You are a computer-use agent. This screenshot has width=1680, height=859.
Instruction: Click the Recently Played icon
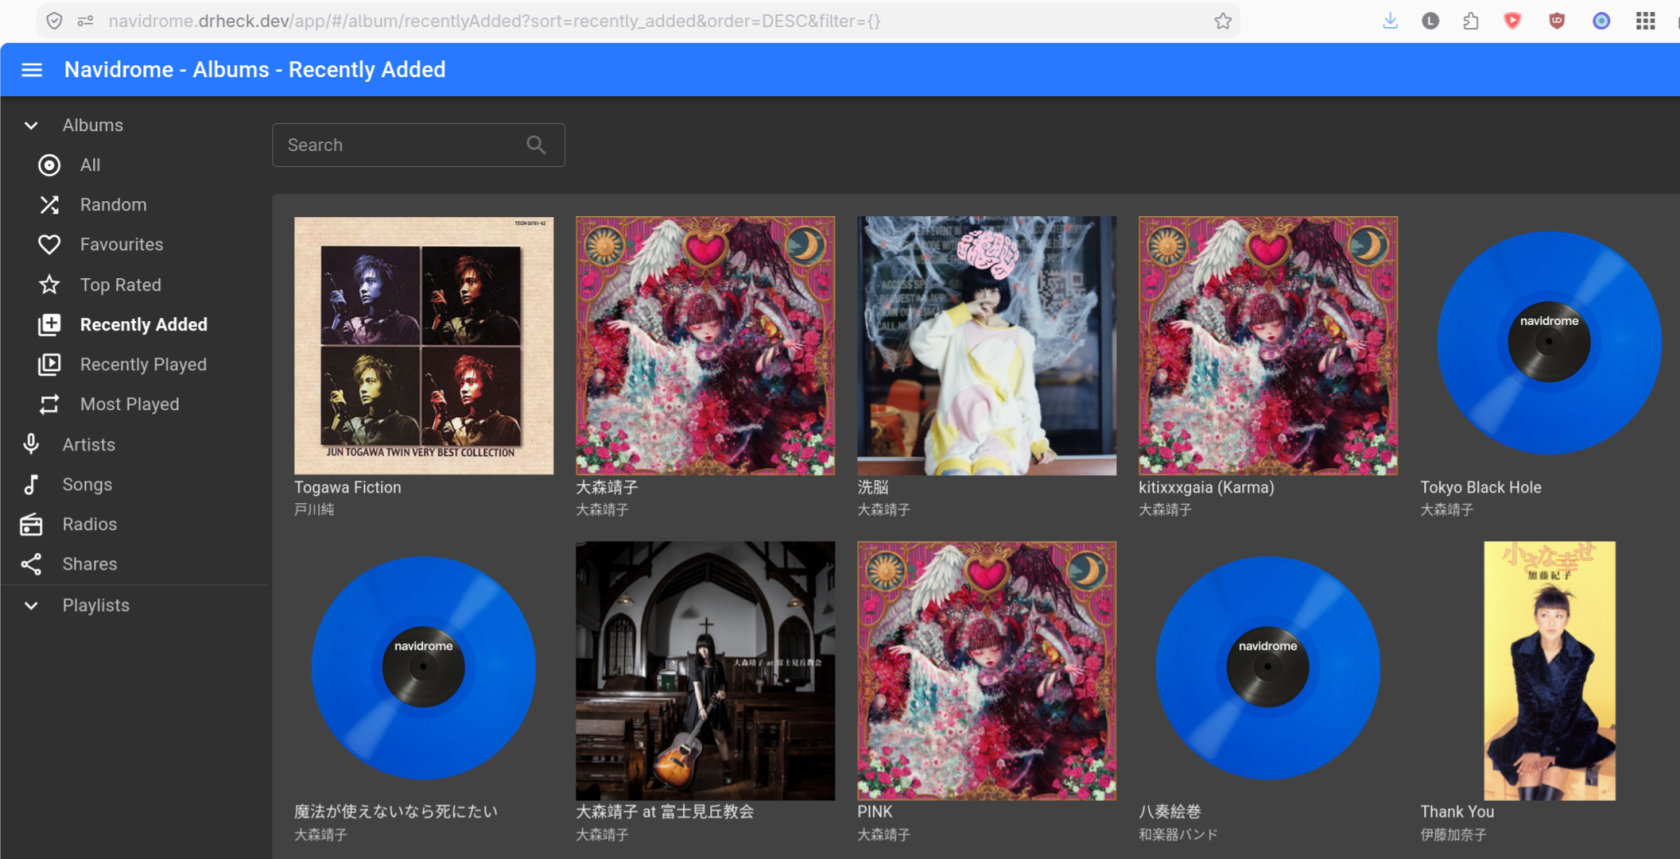tap(49, 365)
